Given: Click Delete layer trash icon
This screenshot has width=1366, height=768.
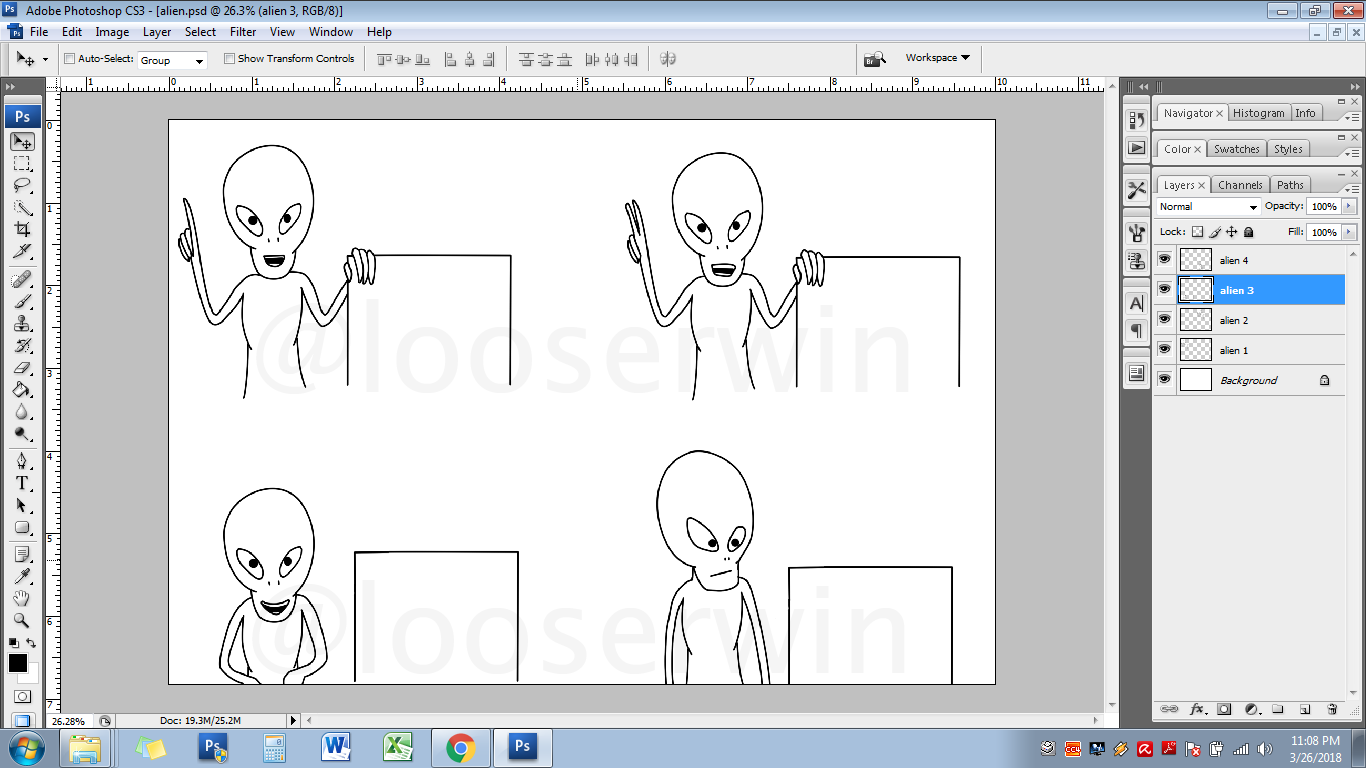Looking at the screenshot, I should tap(1332, 709).
